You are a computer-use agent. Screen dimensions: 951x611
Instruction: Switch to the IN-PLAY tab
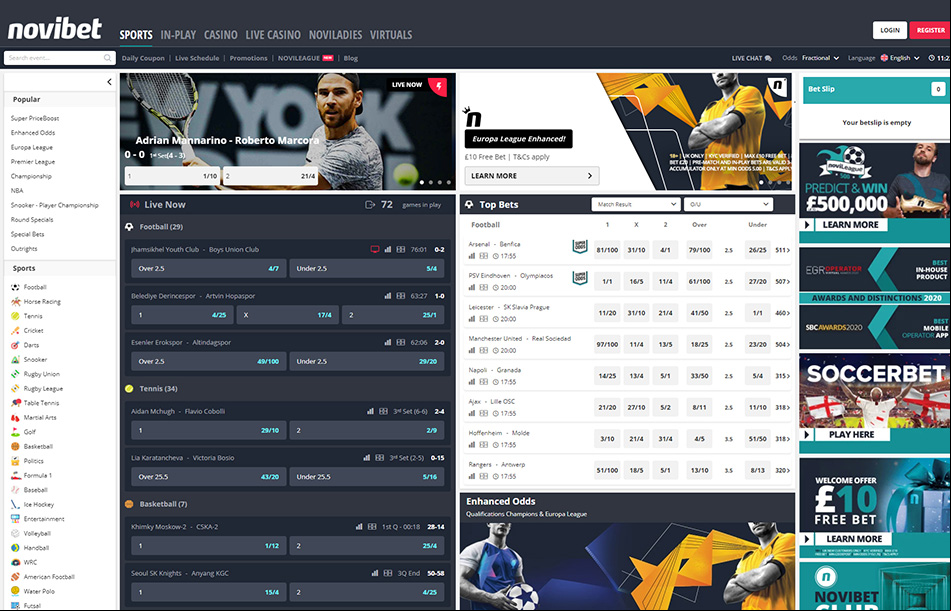point(178,35)
